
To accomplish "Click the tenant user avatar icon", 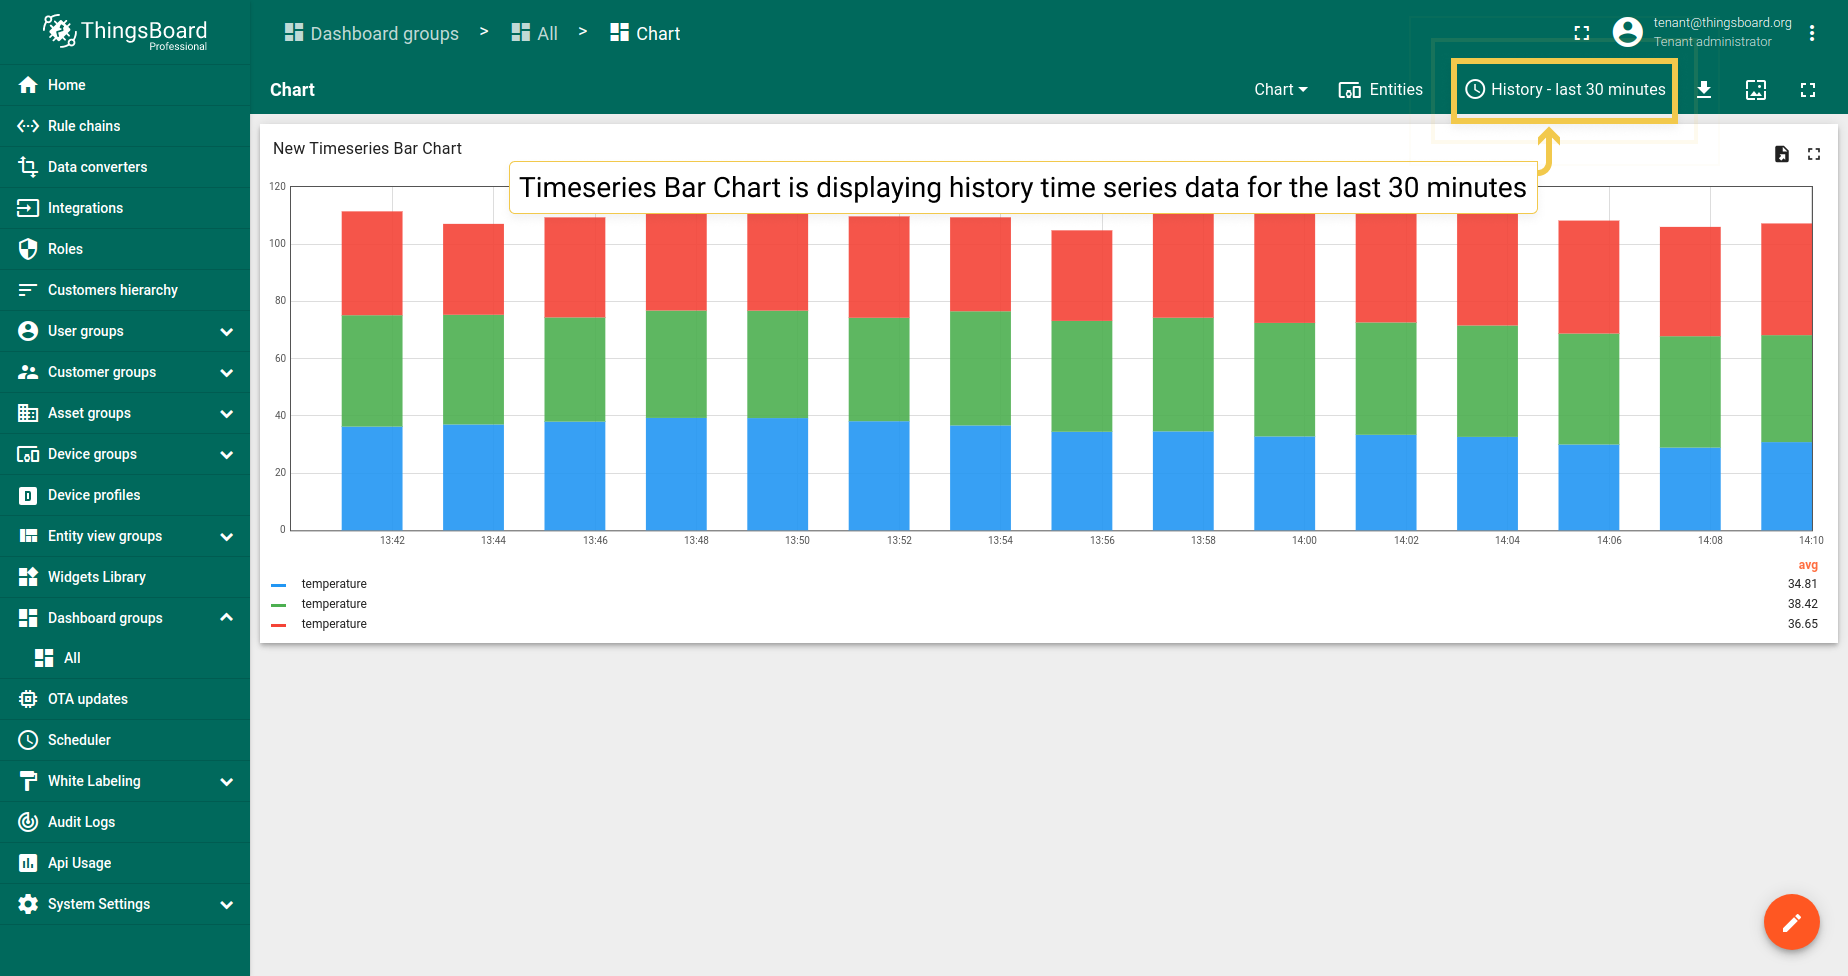I will [1628, 32].
